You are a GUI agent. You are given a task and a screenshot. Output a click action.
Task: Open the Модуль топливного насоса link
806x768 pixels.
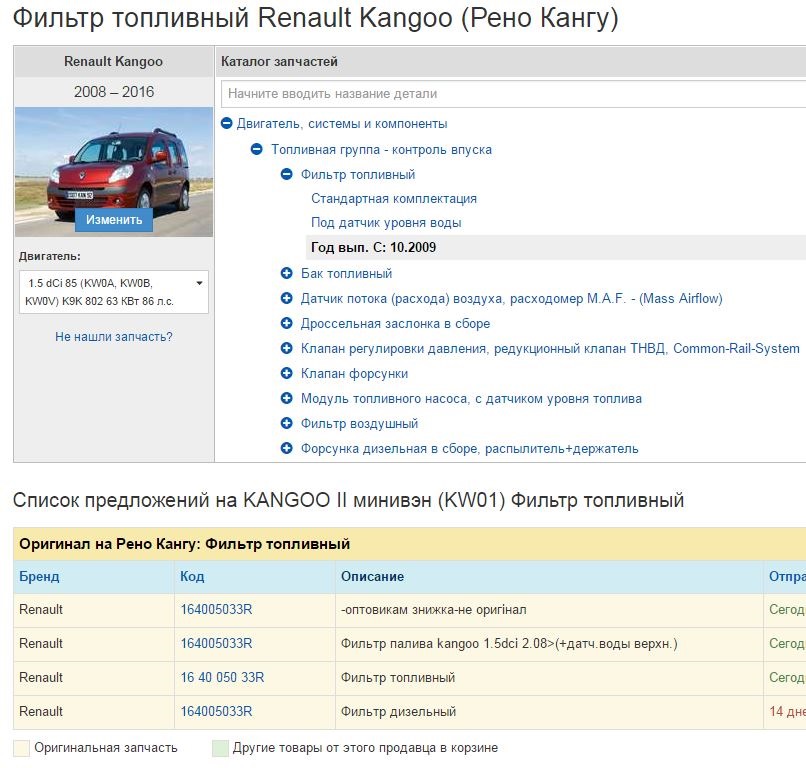471,398
